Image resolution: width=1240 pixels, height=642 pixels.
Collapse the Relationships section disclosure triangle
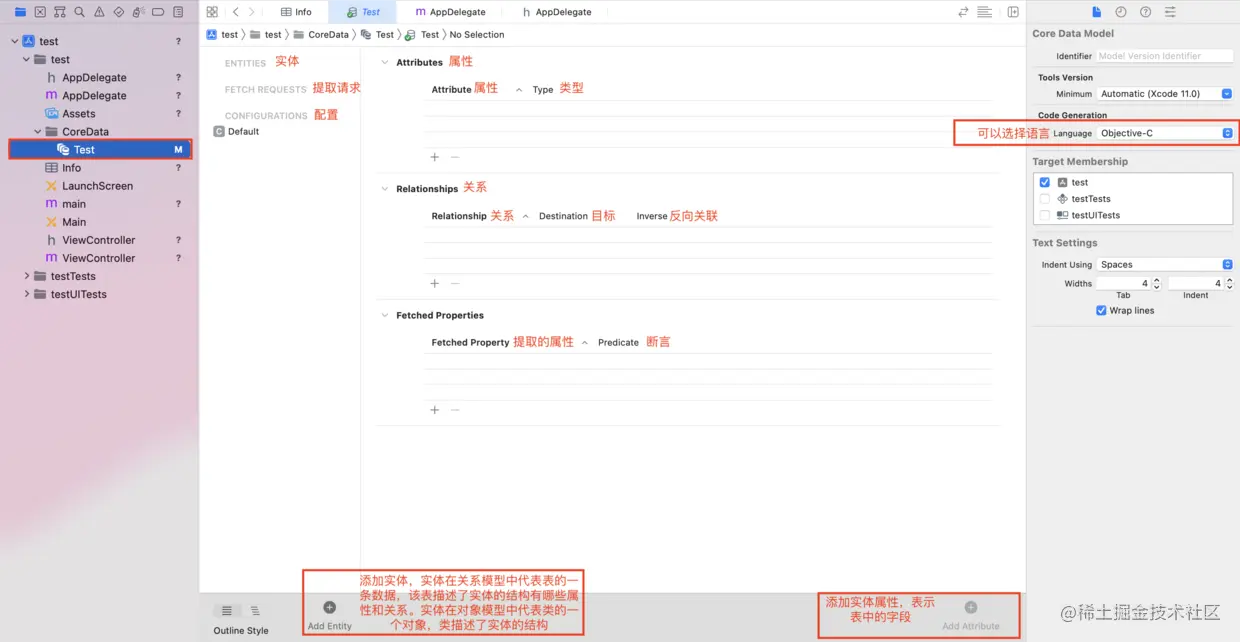[x=385, y=187]
